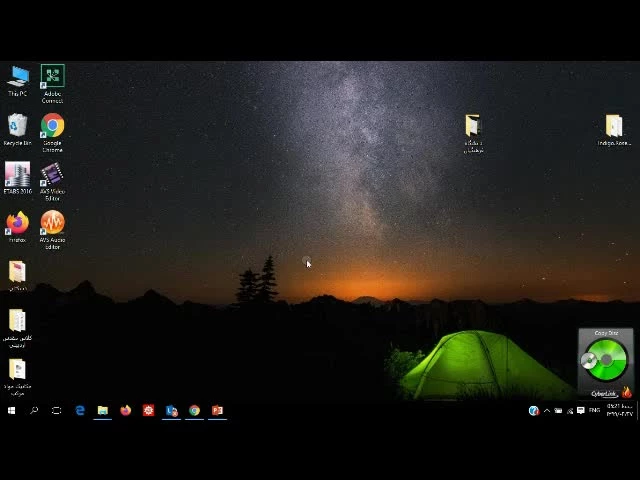Open PowerPoint from the taskbar

pyautogui.click(x=217, y=410)
